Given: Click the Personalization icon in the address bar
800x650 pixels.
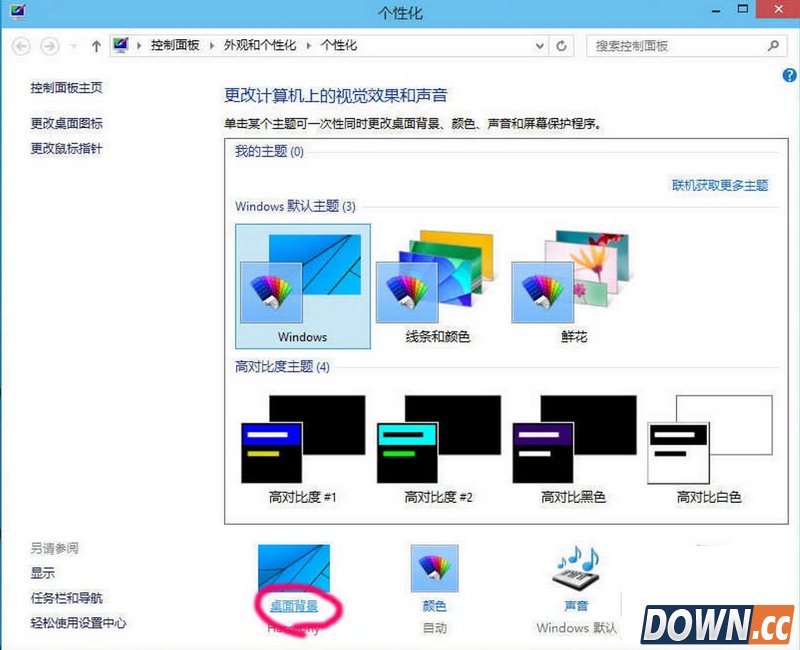Looking at the screenshot, I should click(121, 45).
